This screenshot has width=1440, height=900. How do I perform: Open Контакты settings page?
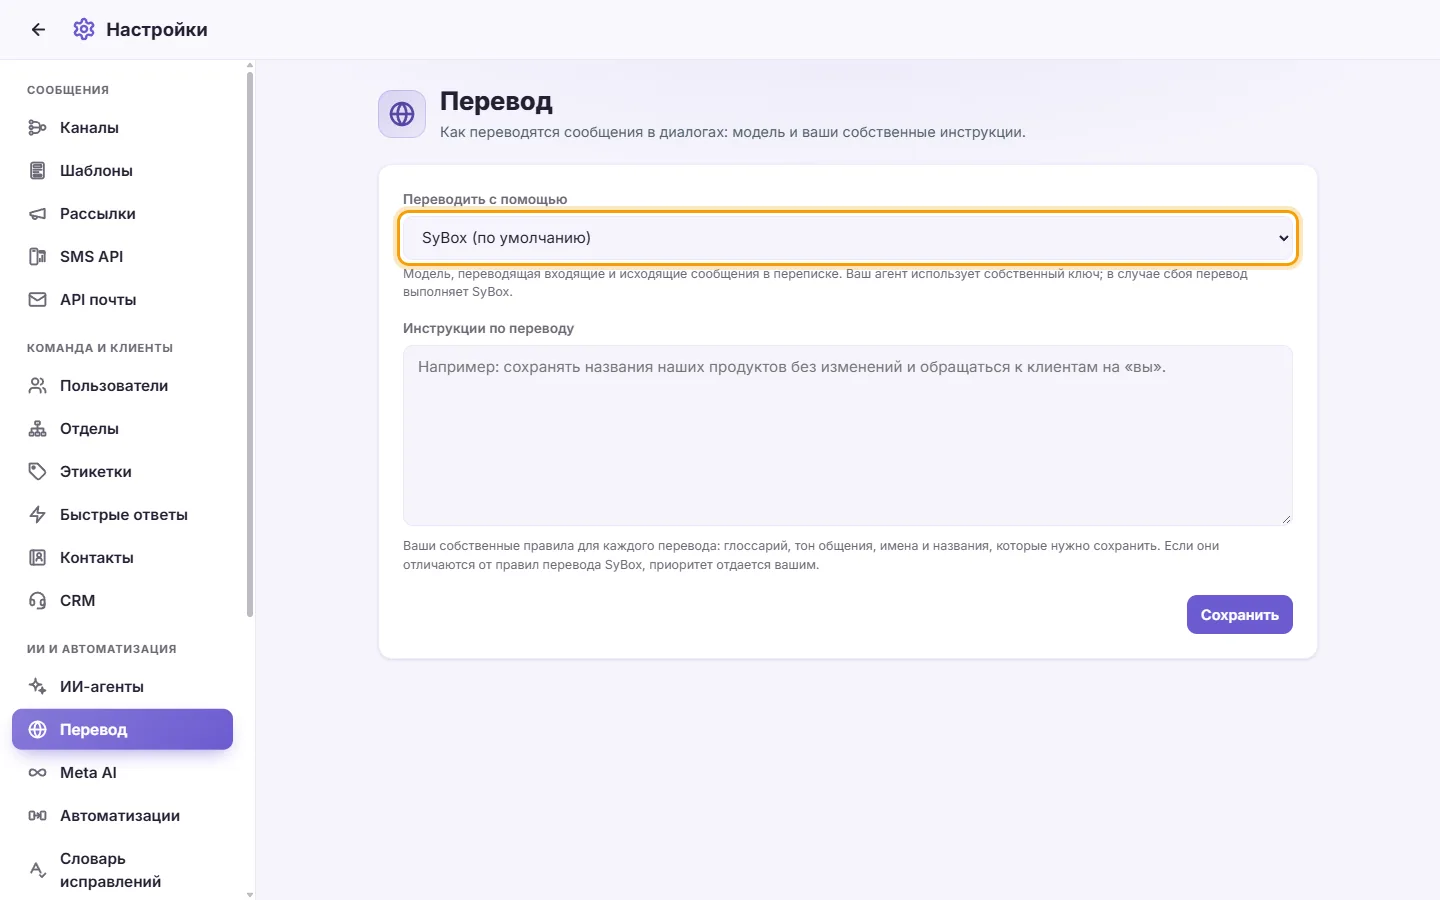tap(122, 558)
